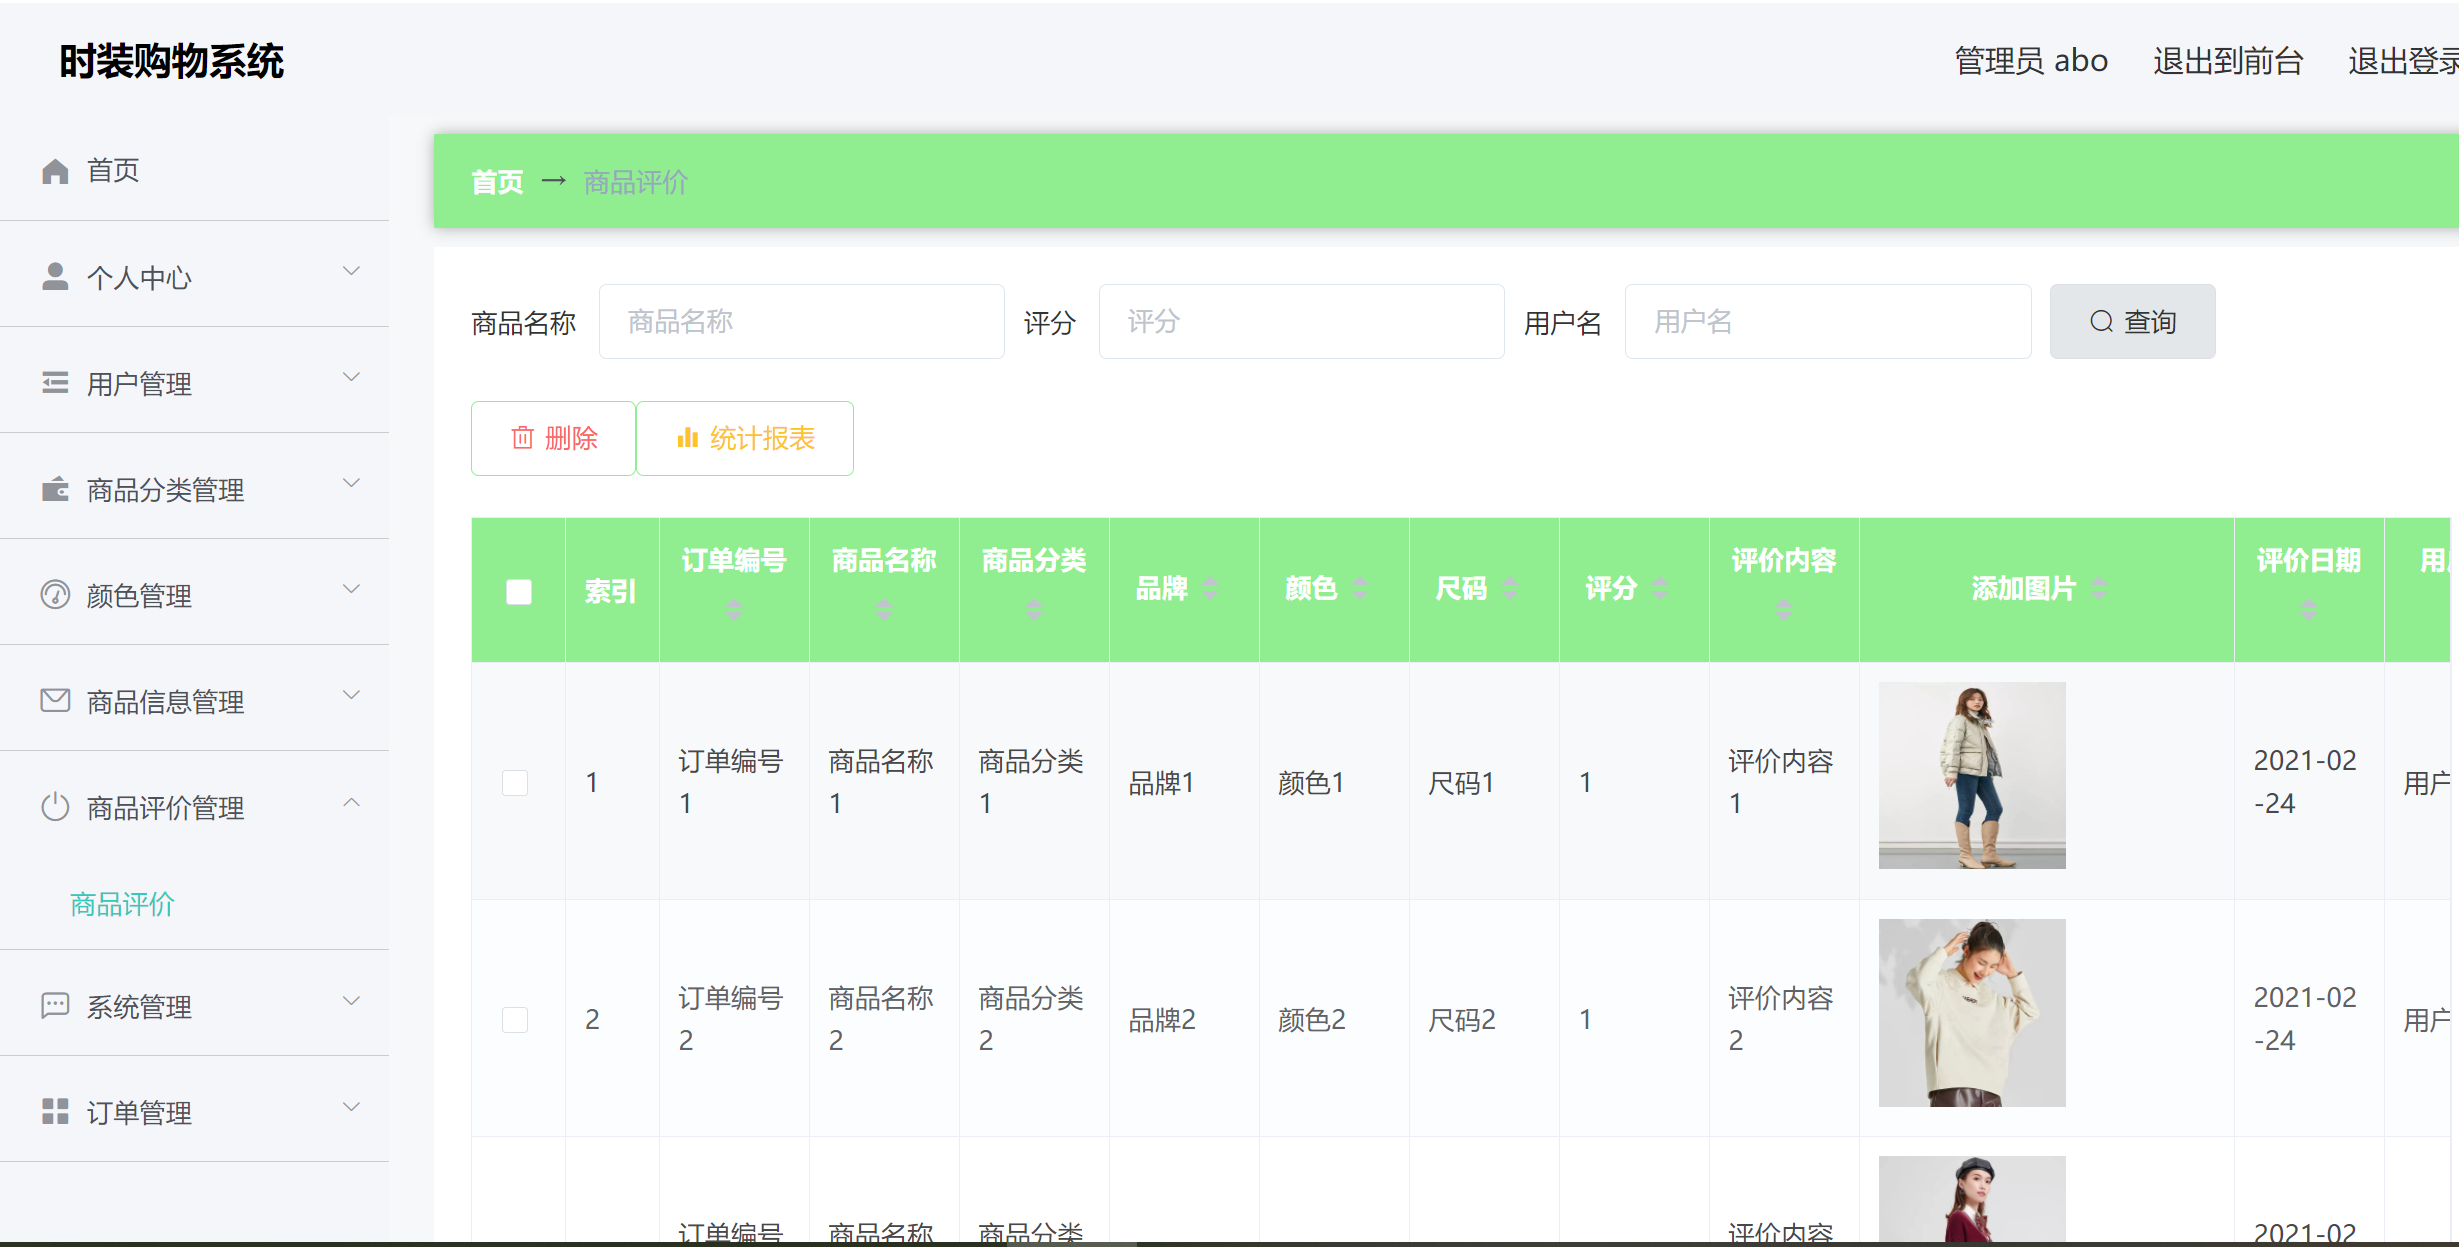
Task: Click the person icon for 个人中心
Action: [55, 276]
